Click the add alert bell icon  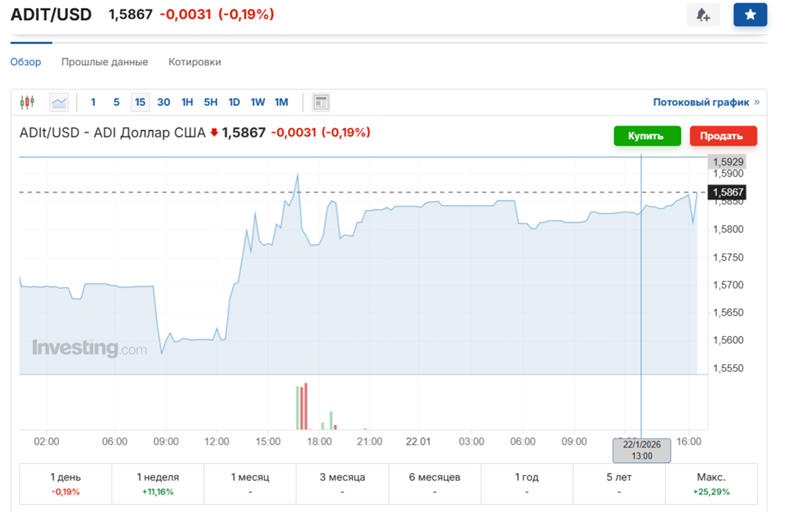[x=703, y=15]
